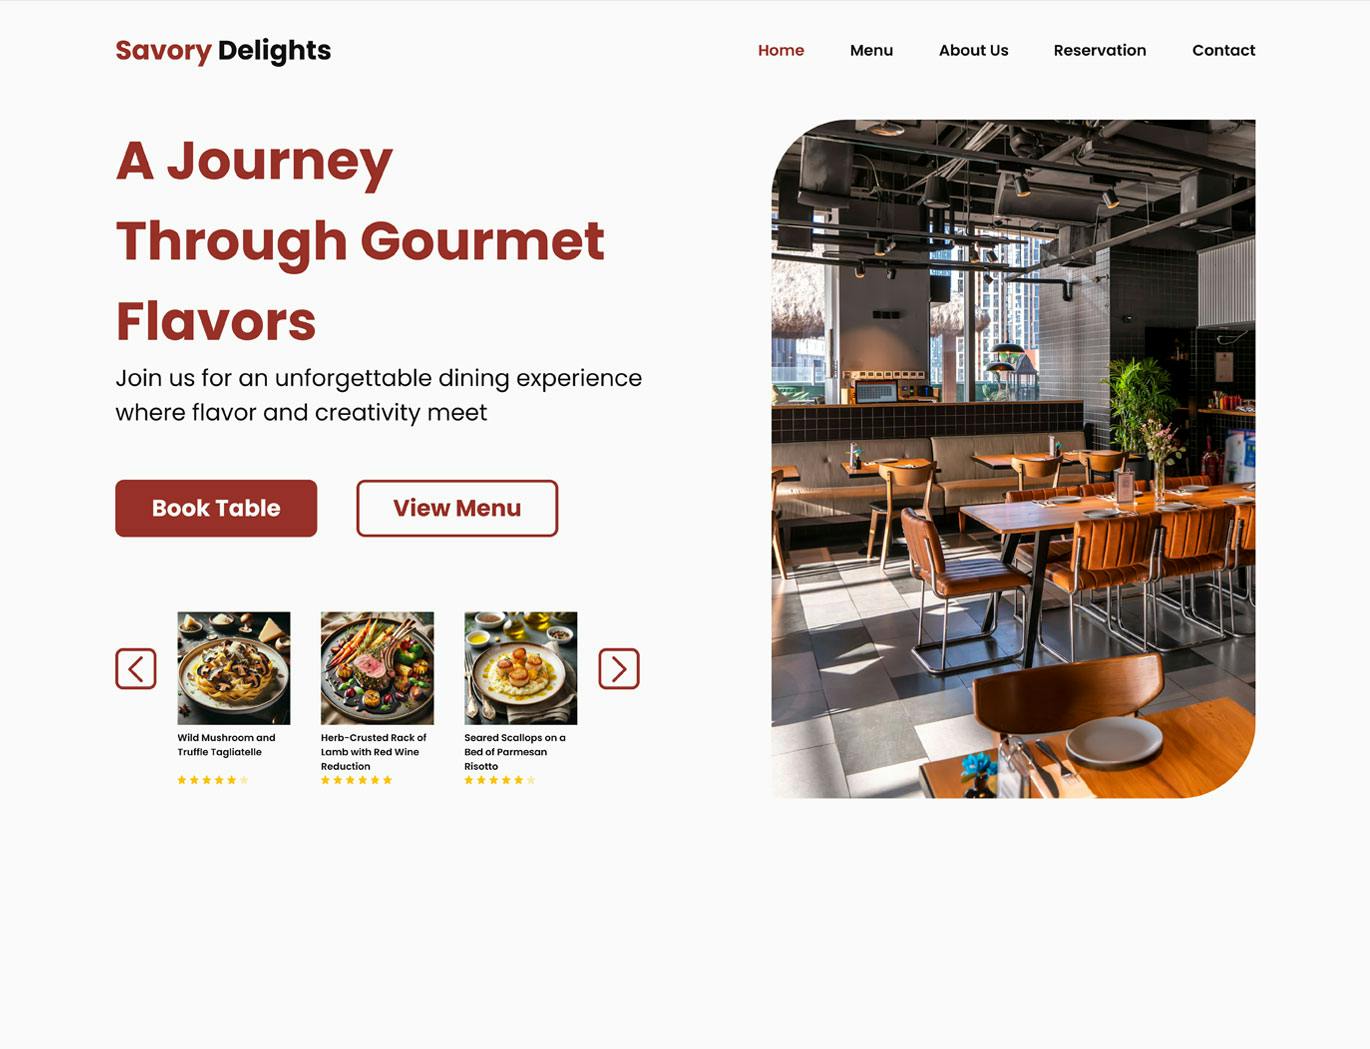Click the restaurant interior hero photo
1370x1049 pixels.
[x=1013, y=459]
